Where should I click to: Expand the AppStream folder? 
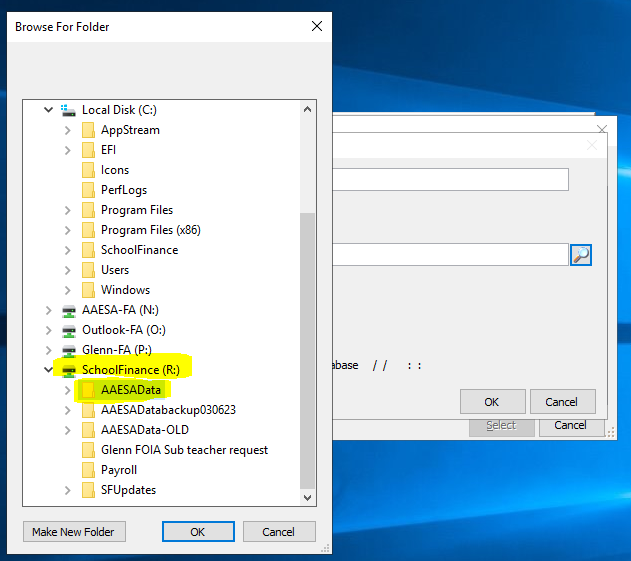pos(68,130)
